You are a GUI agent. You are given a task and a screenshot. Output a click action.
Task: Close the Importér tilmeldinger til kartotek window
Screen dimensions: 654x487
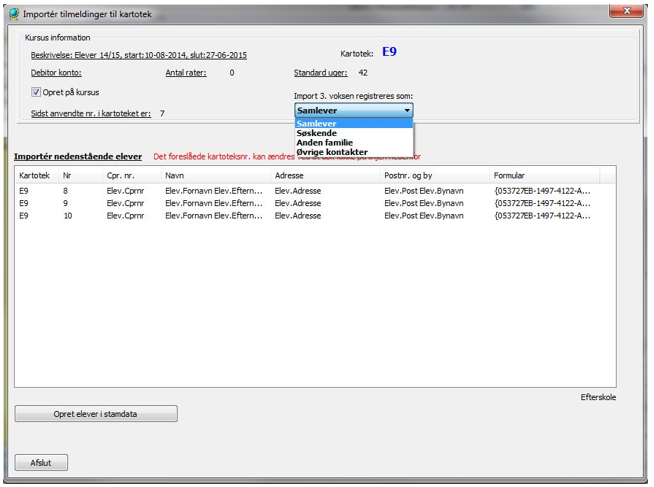coord(626,11)
